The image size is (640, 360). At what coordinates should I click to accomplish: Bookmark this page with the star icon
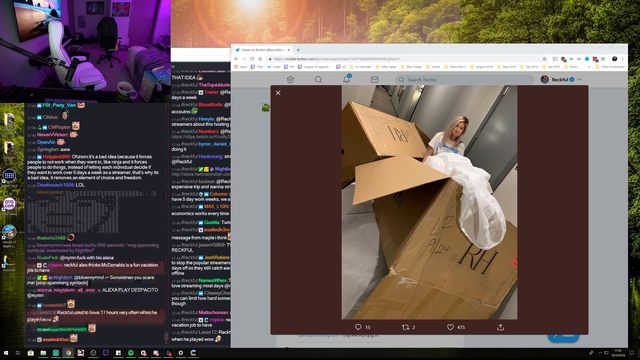(x=544, y=59)
